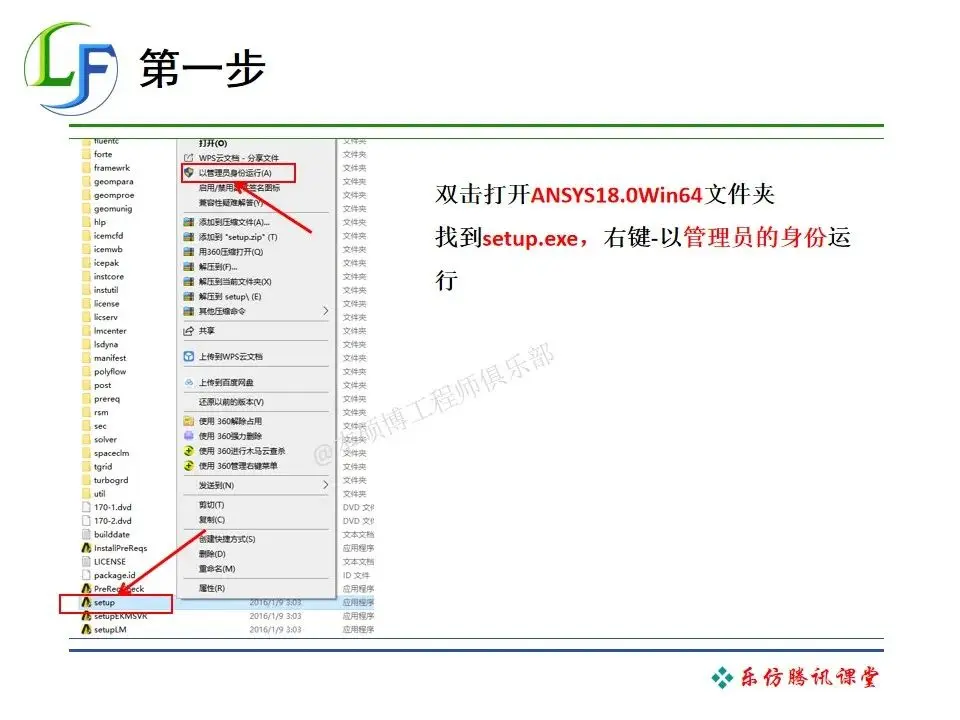Select the instcore folder name
This screenshot has width=960, height=720.
(109, 277)
